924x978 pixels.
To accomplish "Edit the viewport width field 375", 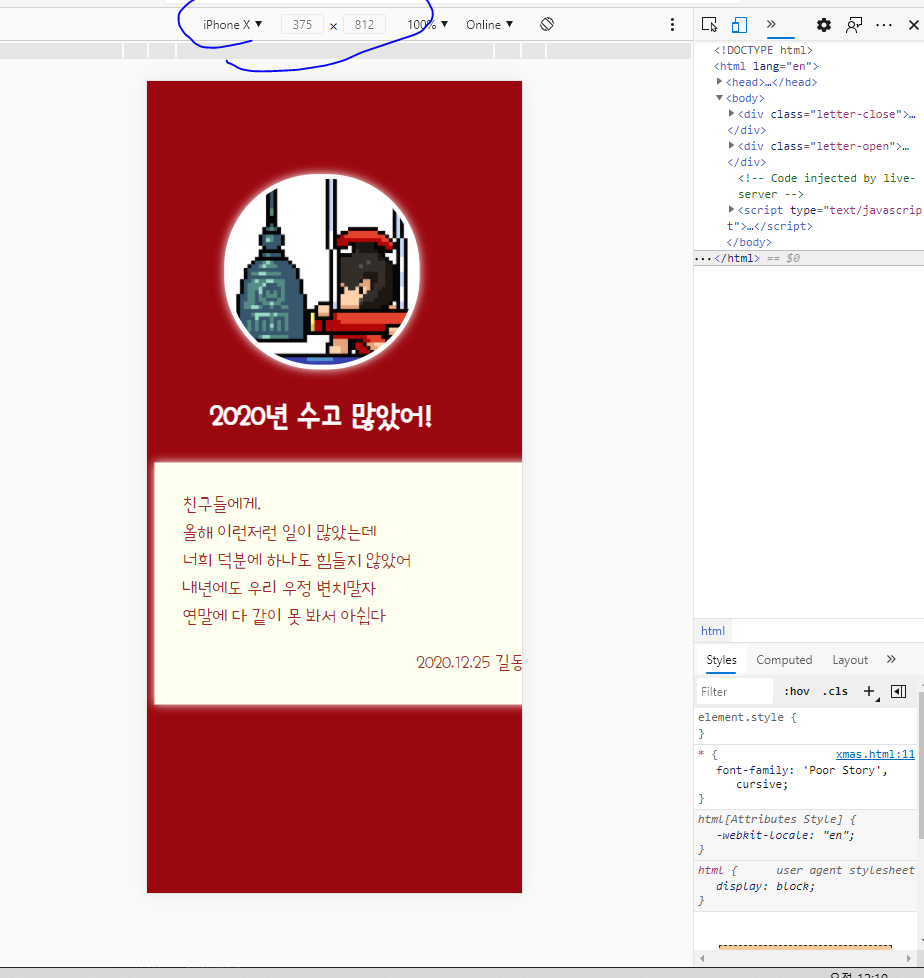I will [x=303, y=24].
